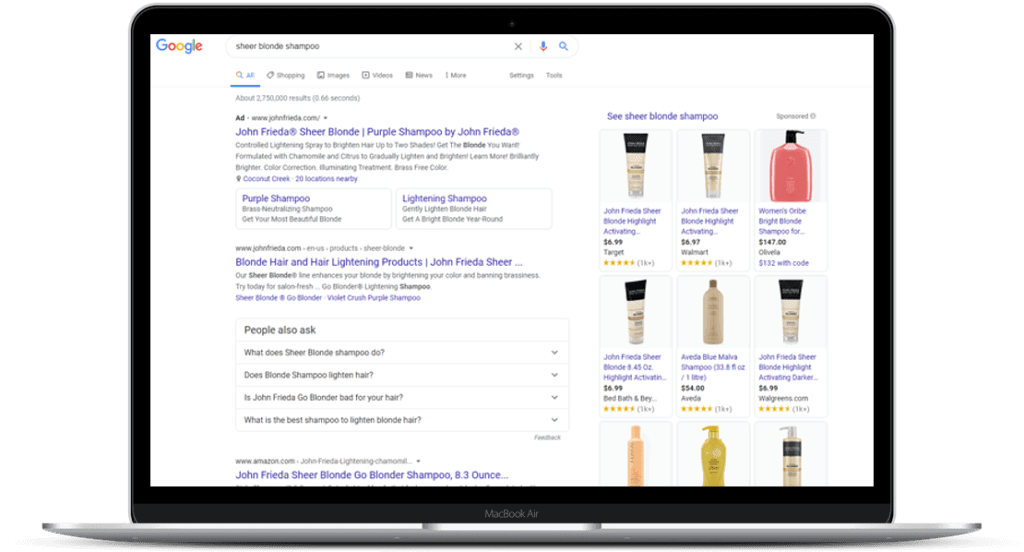
Task: Click See sheer blonde shampoo heading
Action: point(662,116)
